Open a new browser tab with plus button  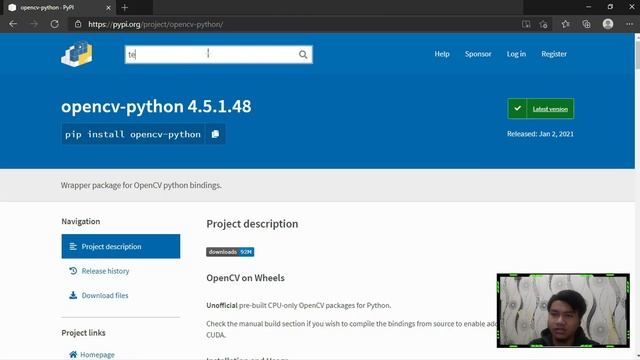click(124, 7)
